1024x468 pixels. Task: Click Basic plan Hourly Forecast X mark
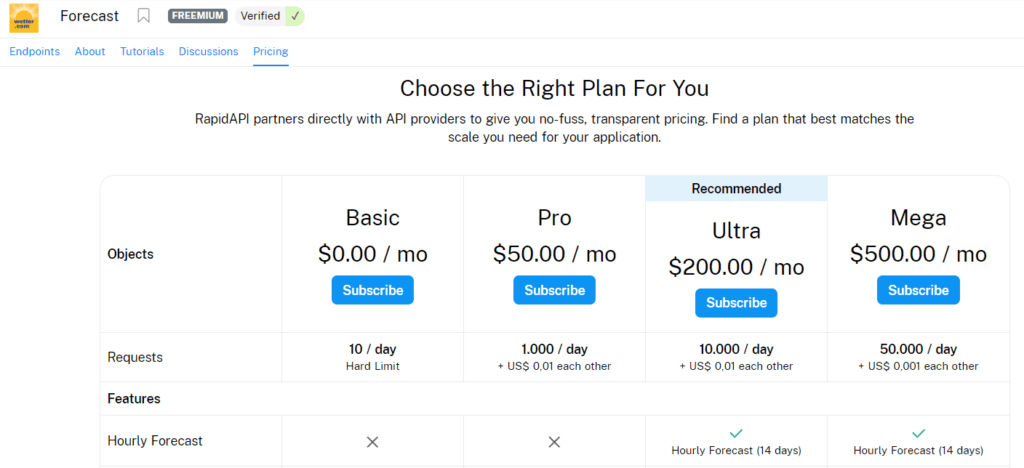coord(372,442)
